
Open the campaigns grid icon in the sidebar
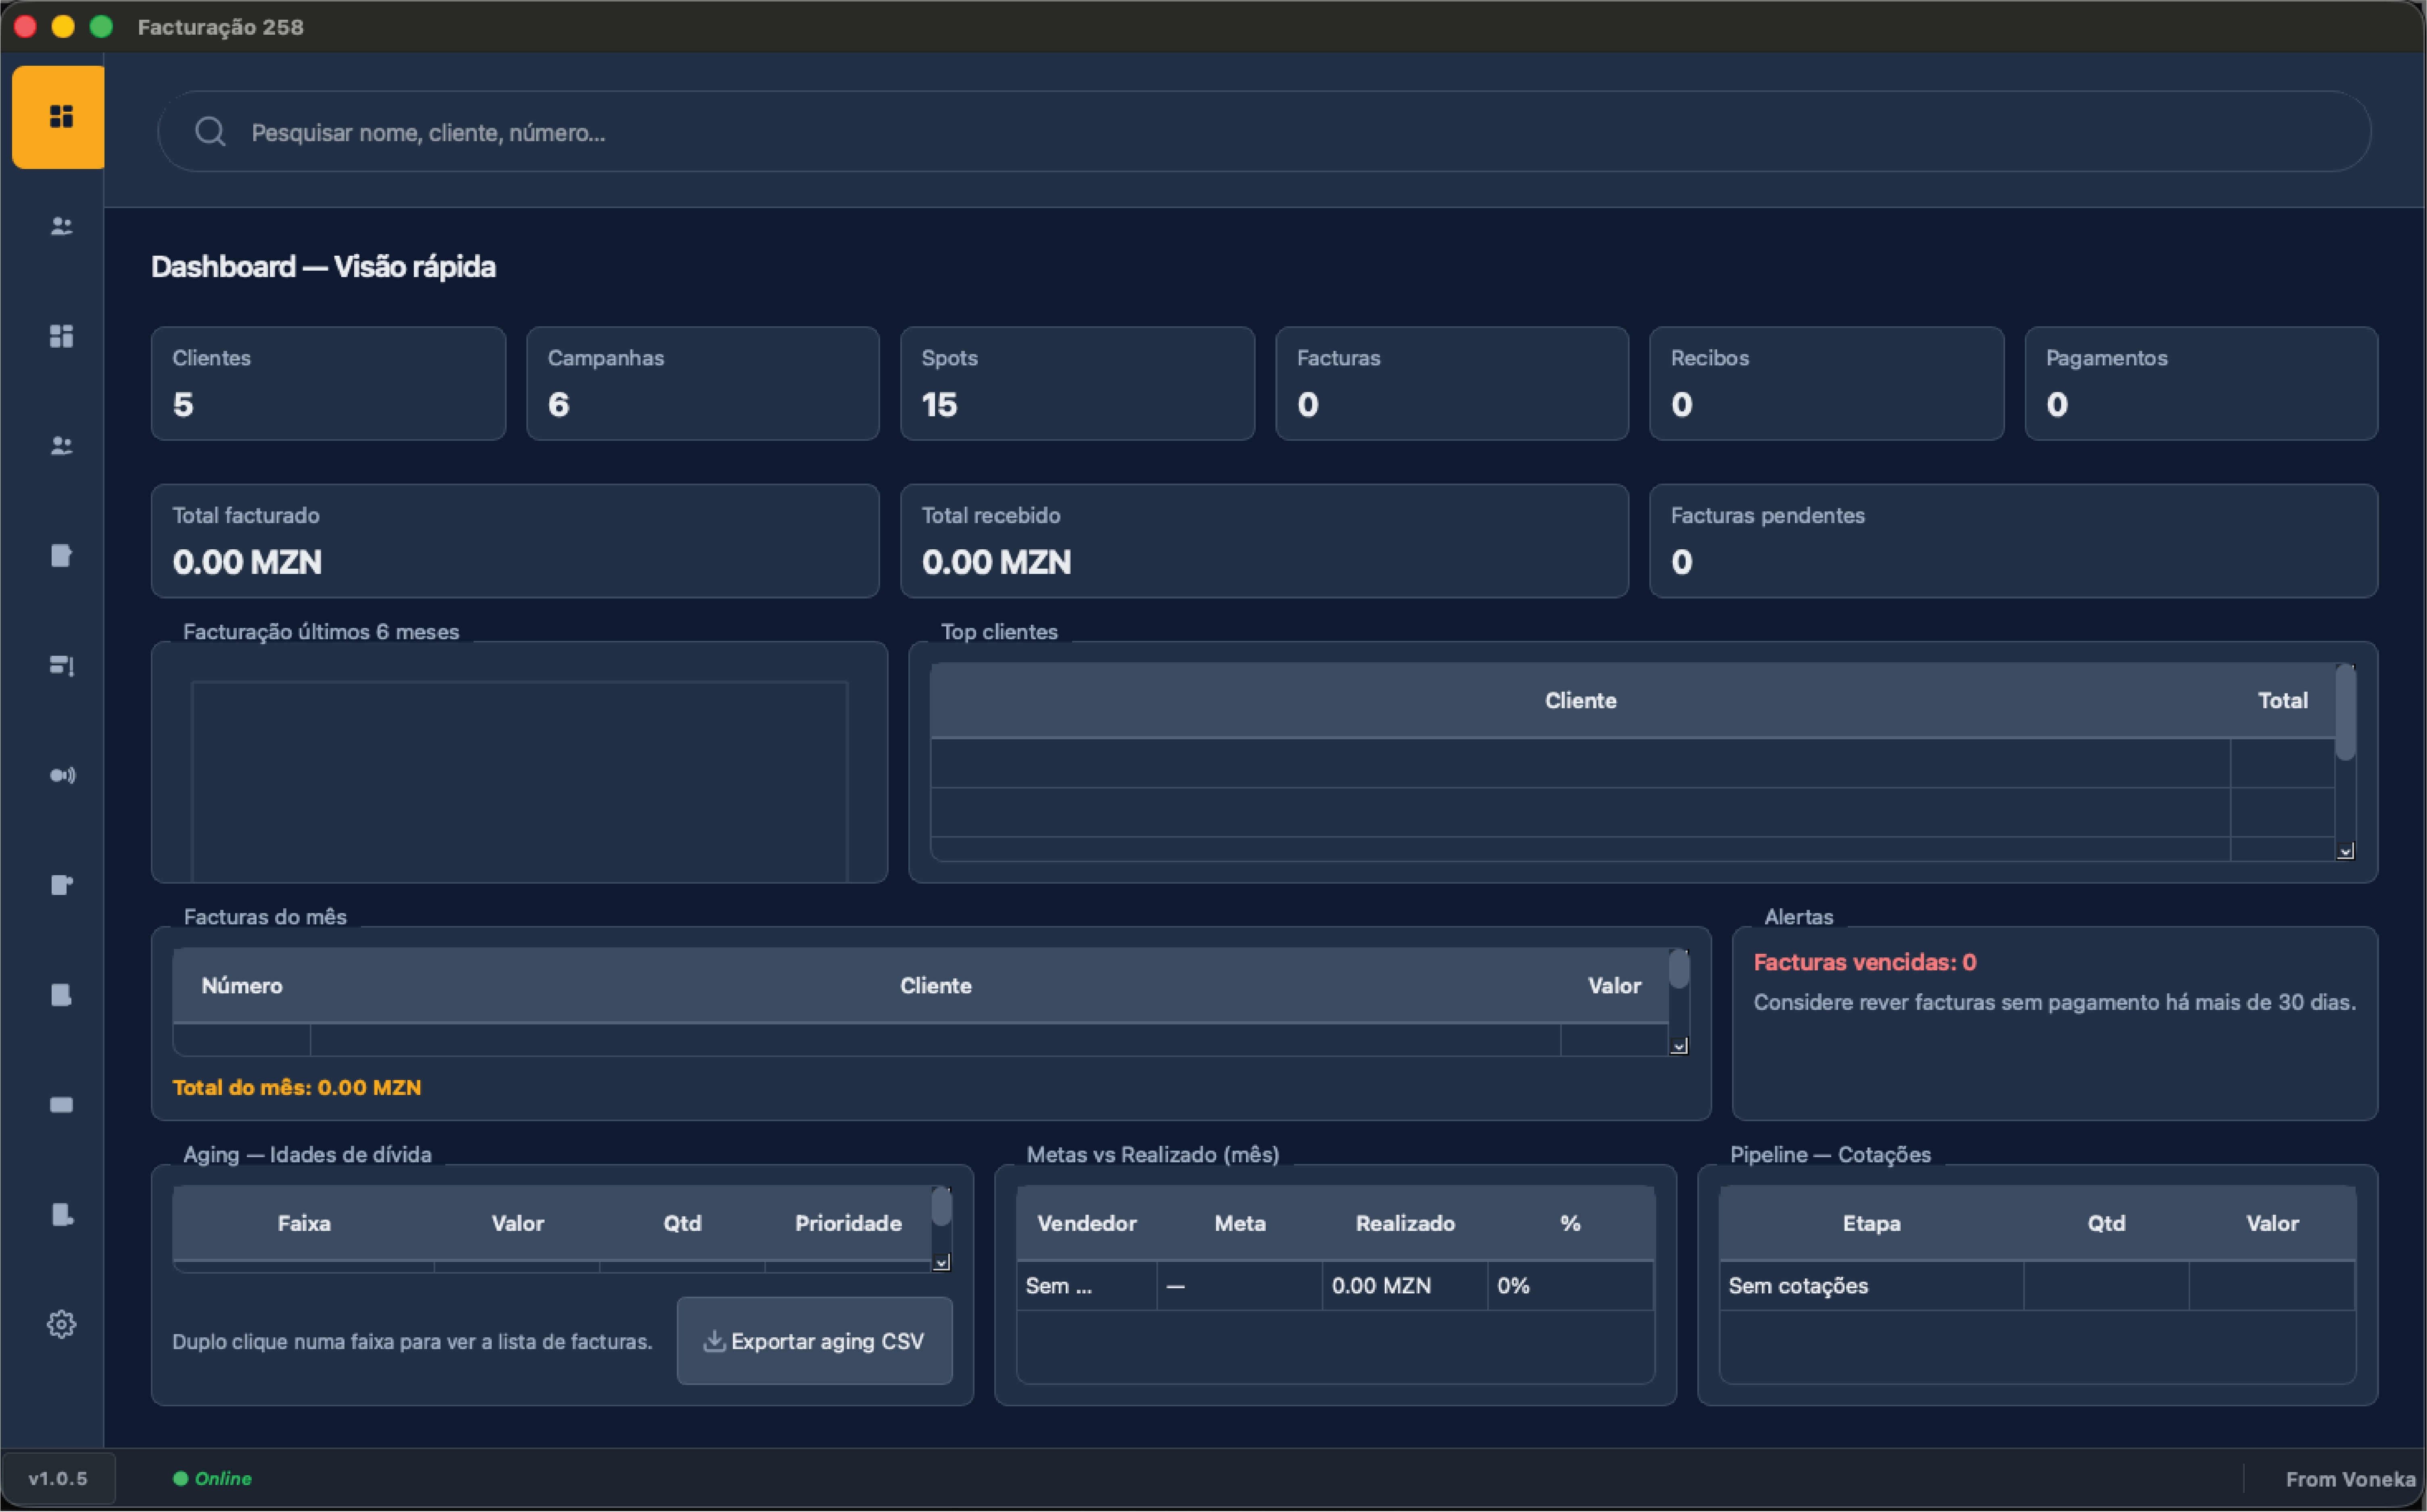pos(60,336)
